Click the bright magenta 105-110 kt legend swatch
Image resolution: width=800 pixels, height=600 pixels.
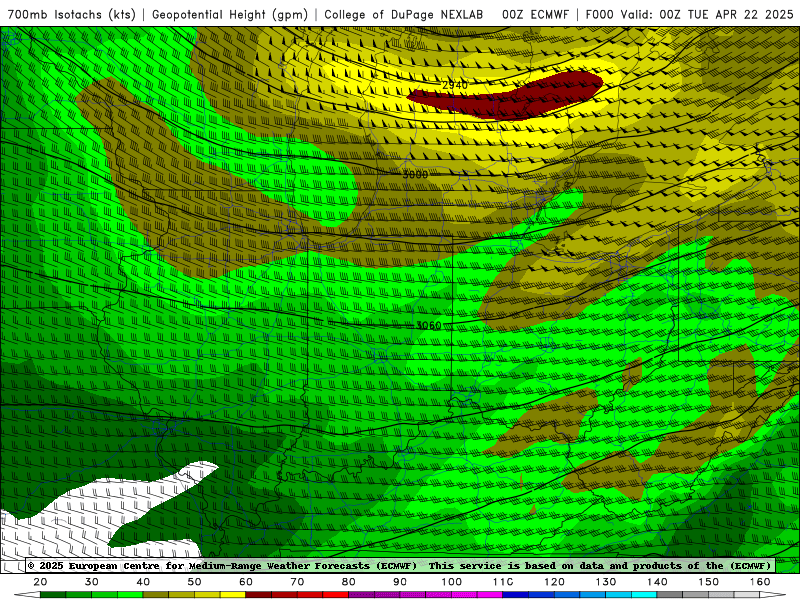490,595
